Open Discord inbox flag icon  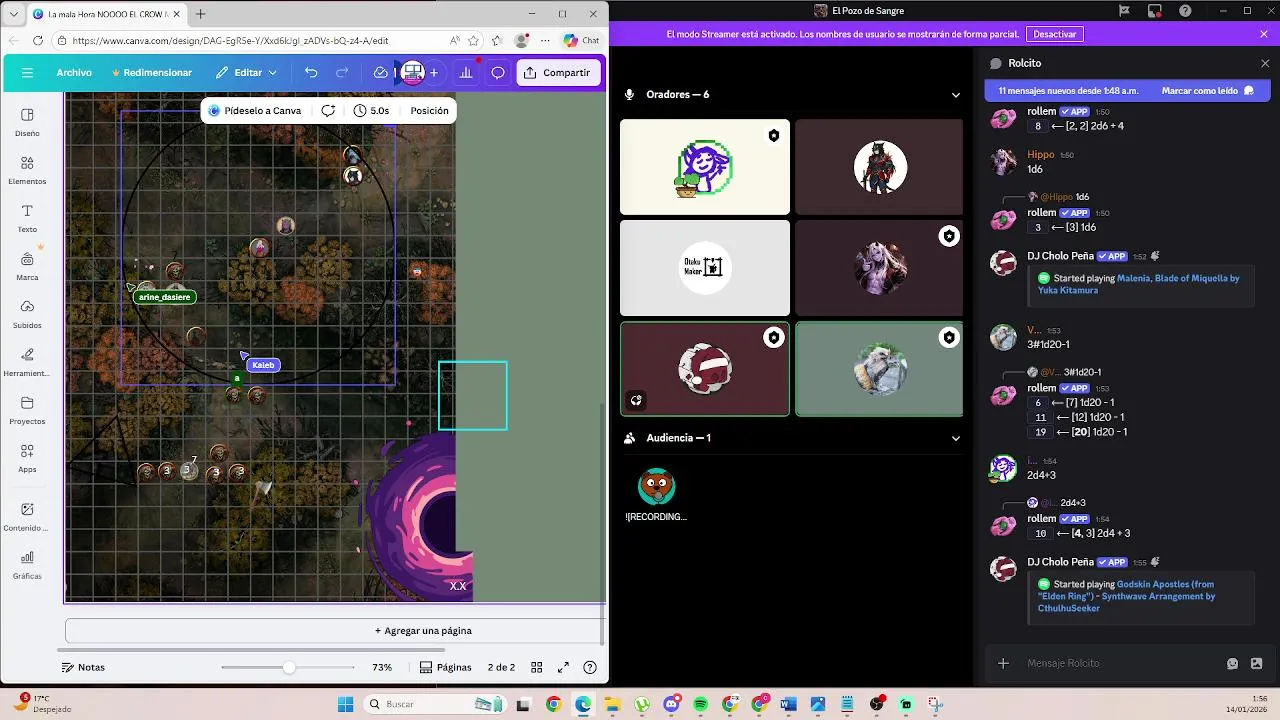(1125, 11)
